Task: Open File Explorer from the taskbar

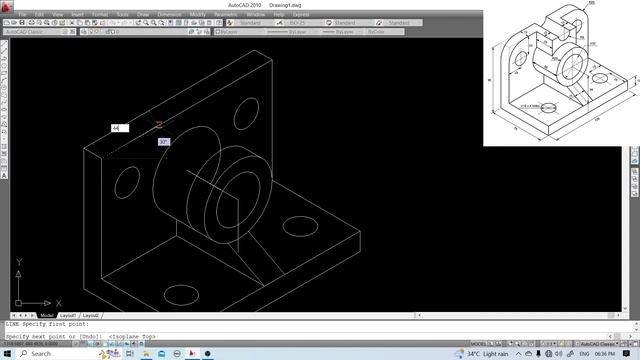Action: tap(146, 353)
